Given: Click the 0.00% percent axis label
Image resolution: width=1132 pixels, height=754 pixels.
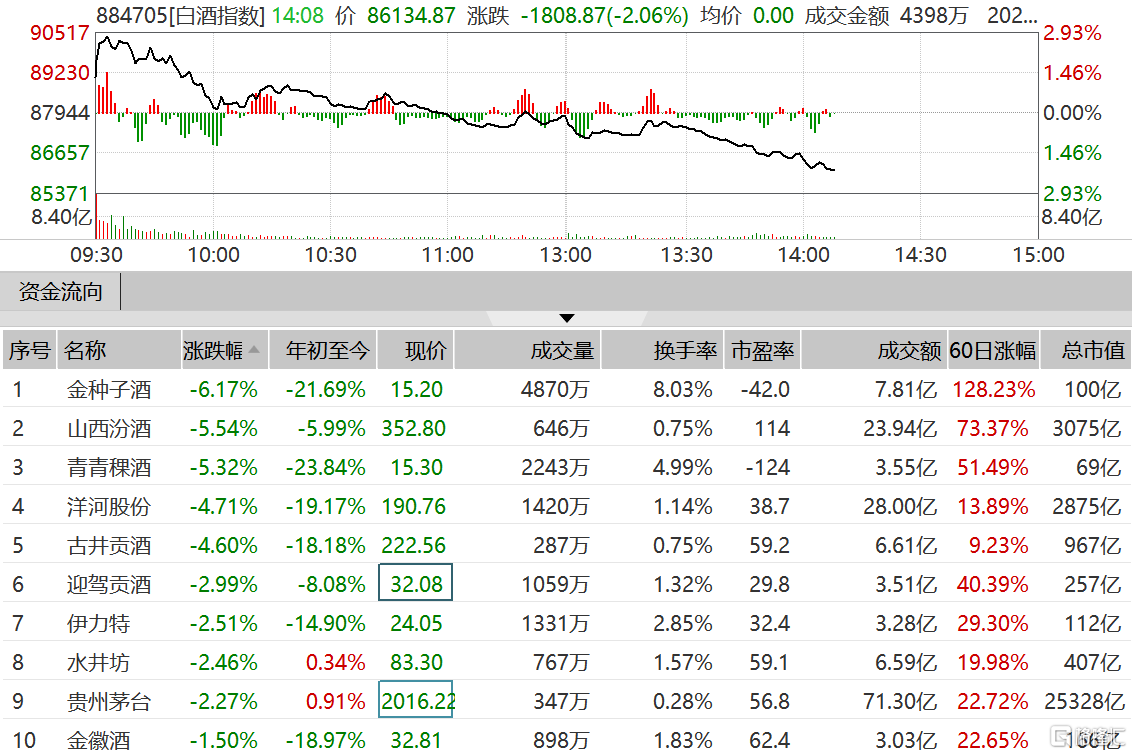Looking at the screenshot, I should tap(1073, 113).
